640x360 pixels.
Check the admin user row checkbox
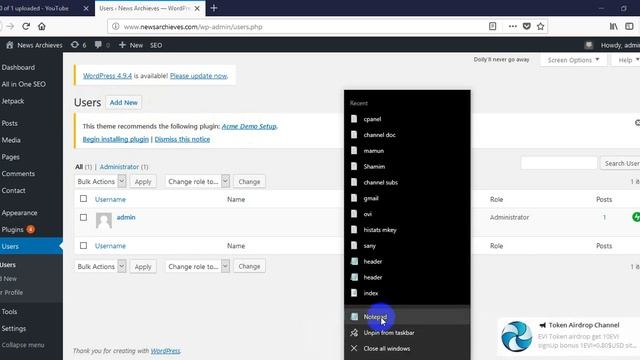(83, 217)
